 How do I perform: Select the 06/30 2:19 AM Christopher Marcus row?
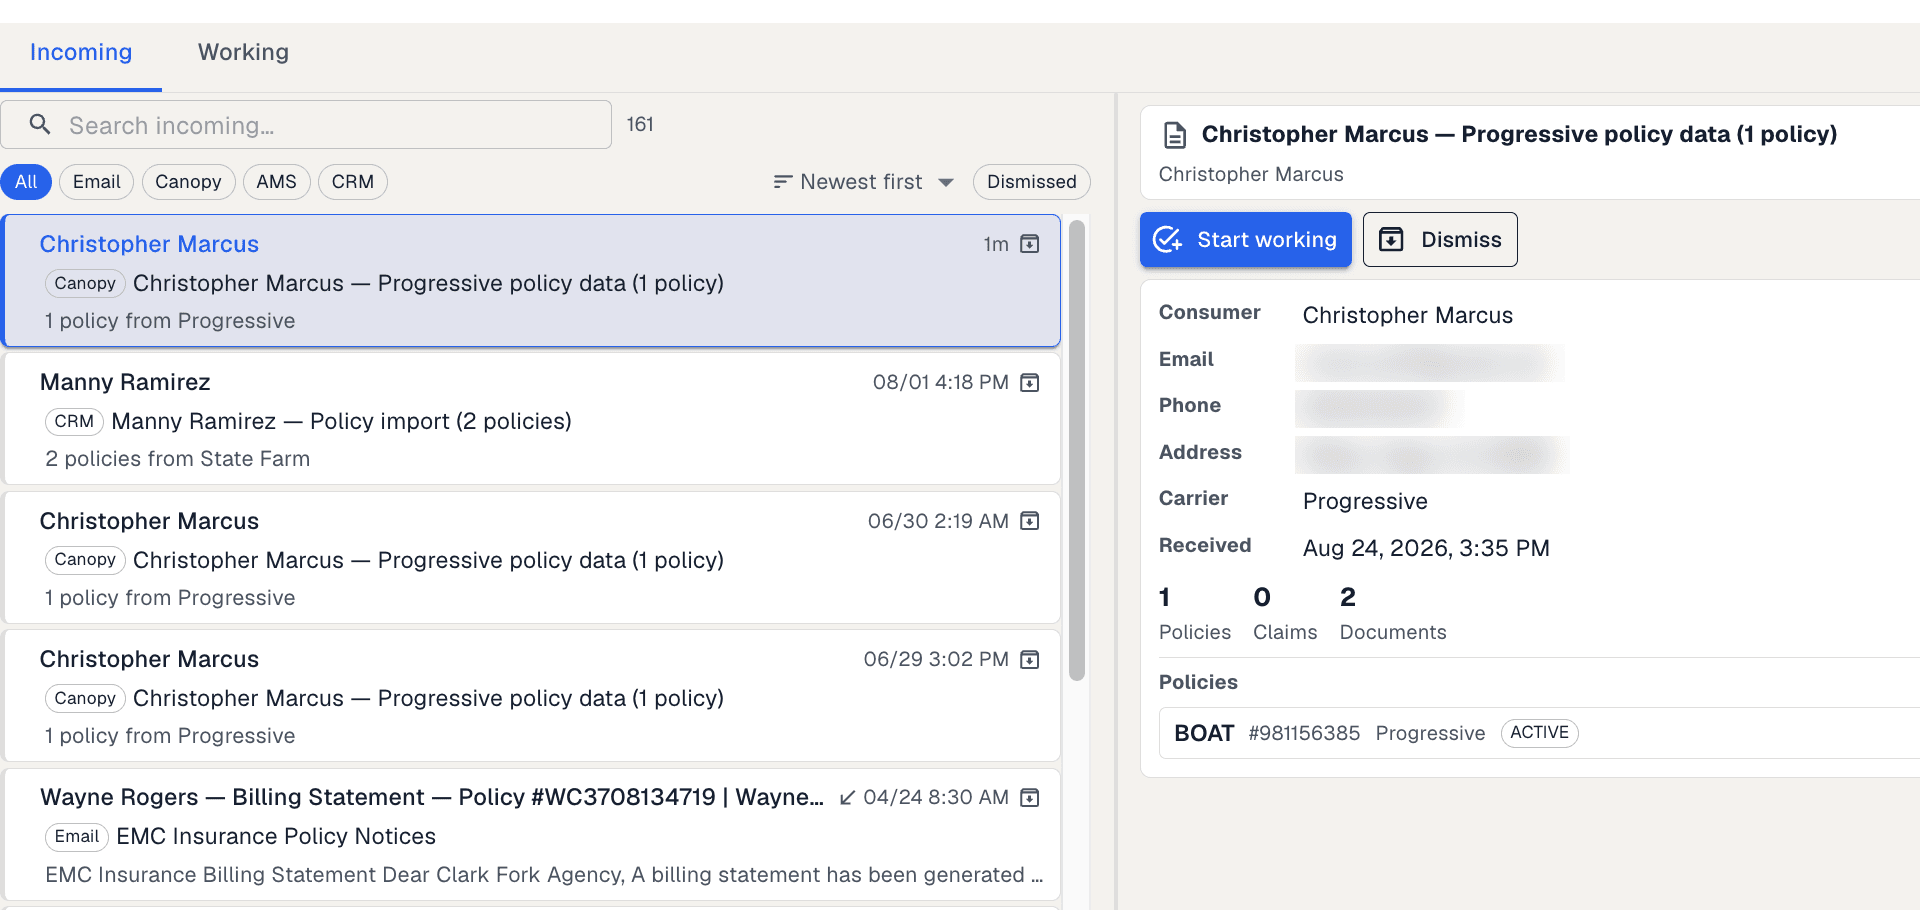(x=532, y=558)
